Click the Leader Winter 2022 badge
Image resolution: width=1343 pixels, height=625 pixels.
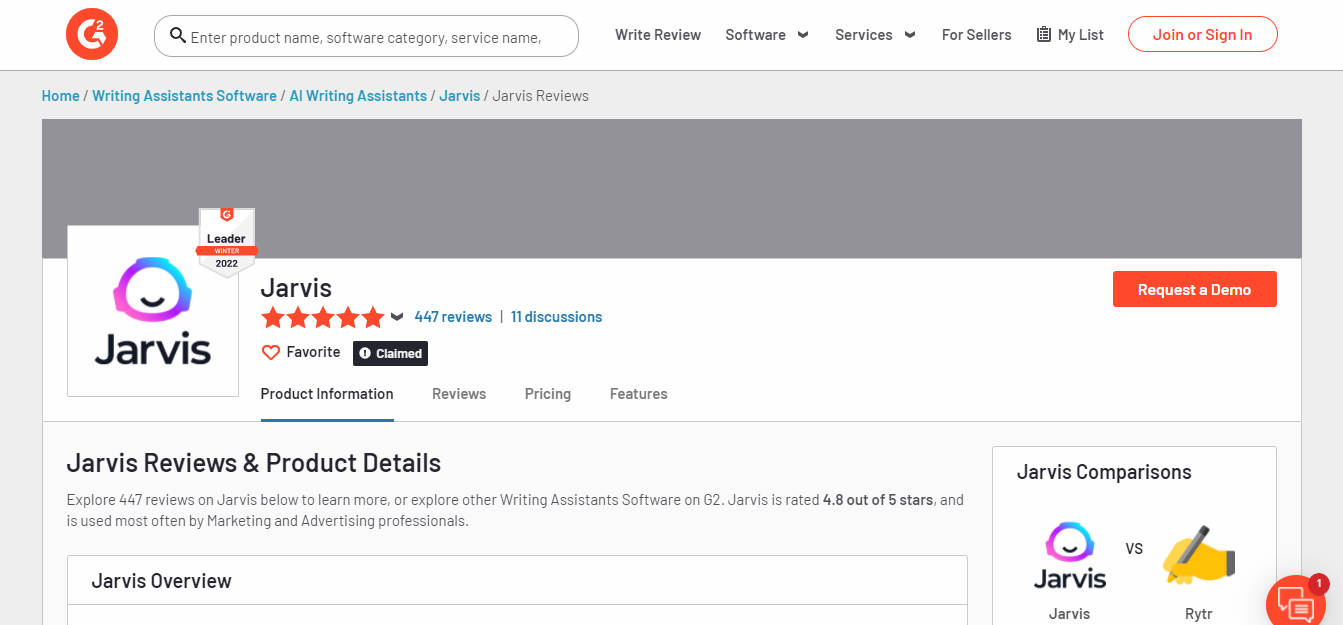point(226,242)
